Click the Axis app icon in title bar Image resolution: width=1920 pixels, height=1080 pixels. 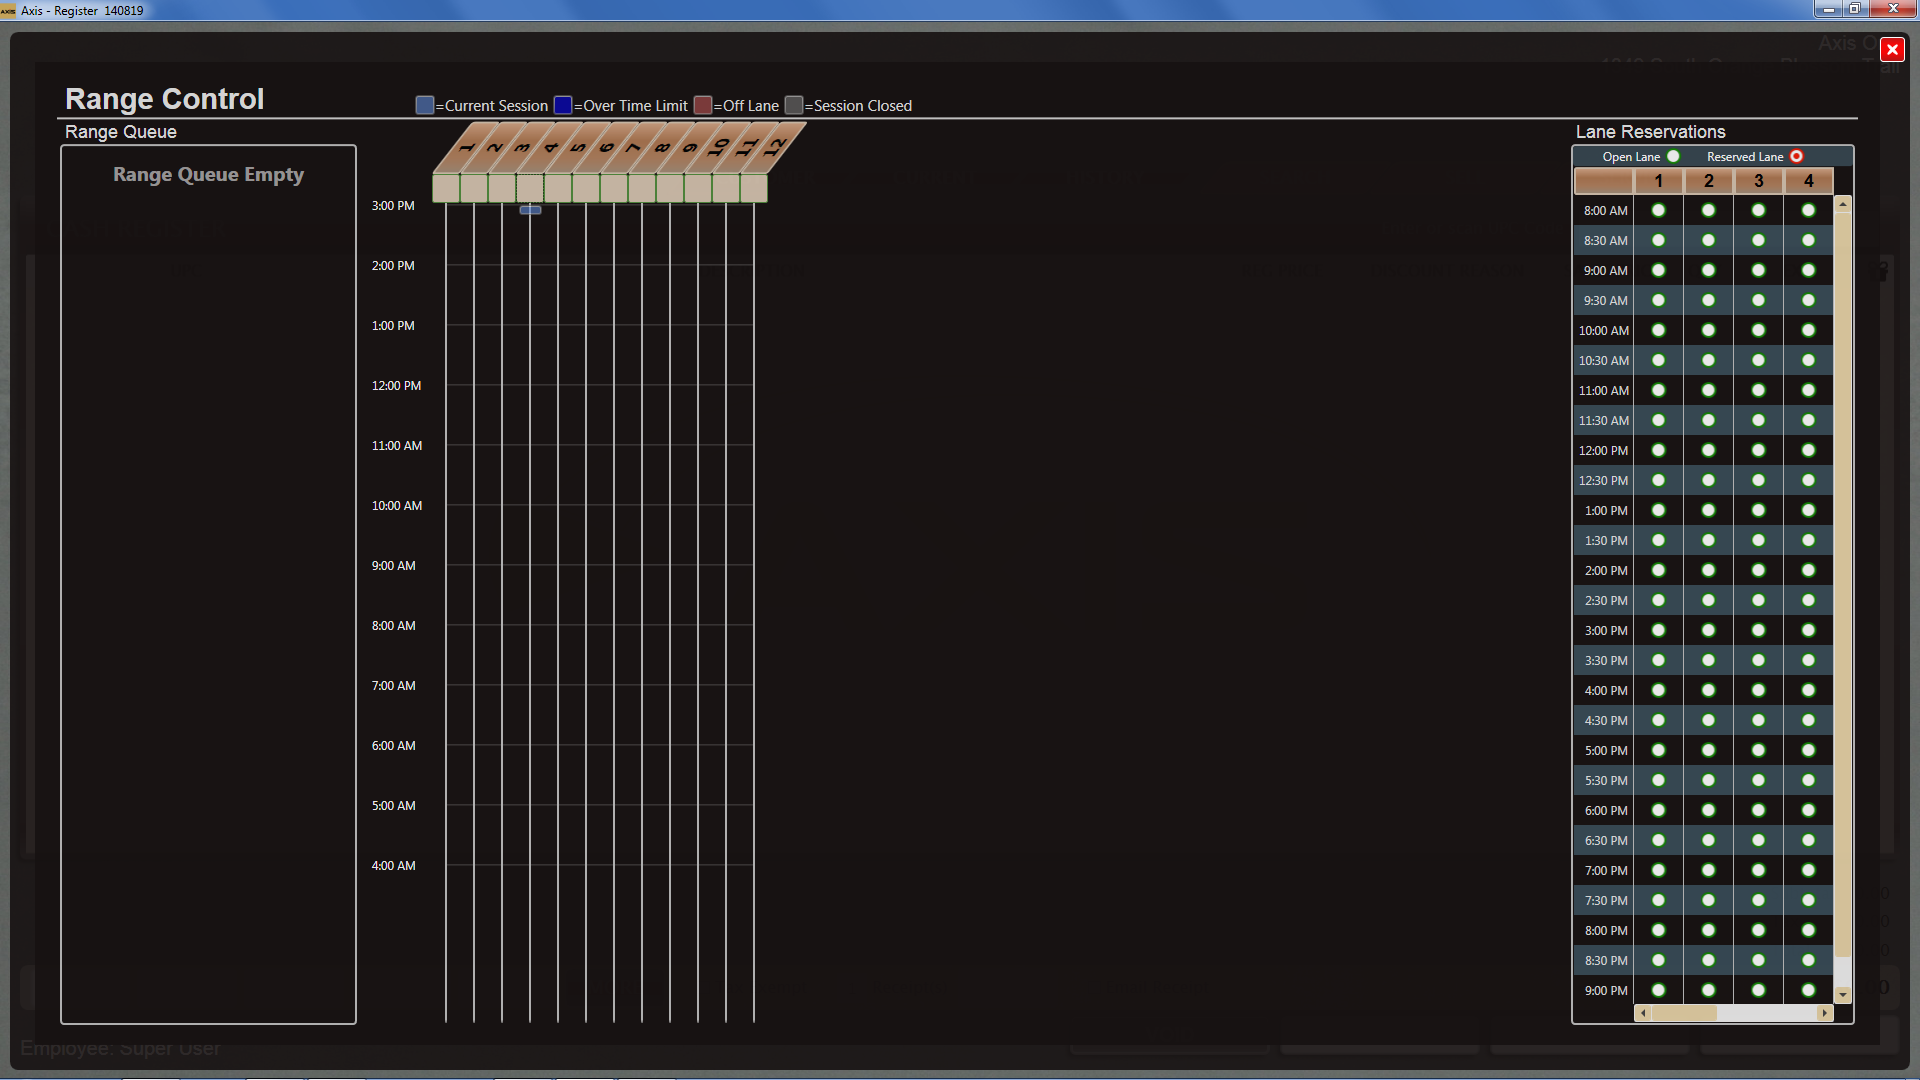point(8,10)
